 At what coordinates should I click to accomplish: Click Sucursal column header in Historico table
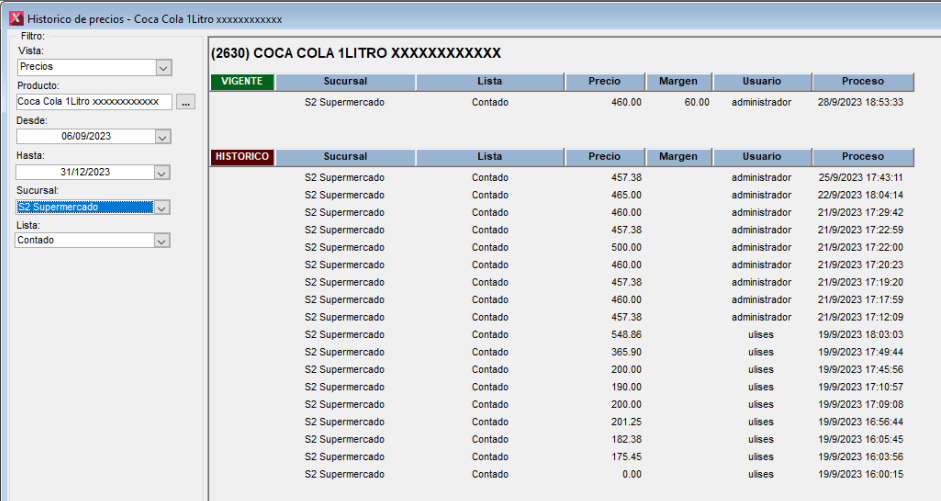345,157
